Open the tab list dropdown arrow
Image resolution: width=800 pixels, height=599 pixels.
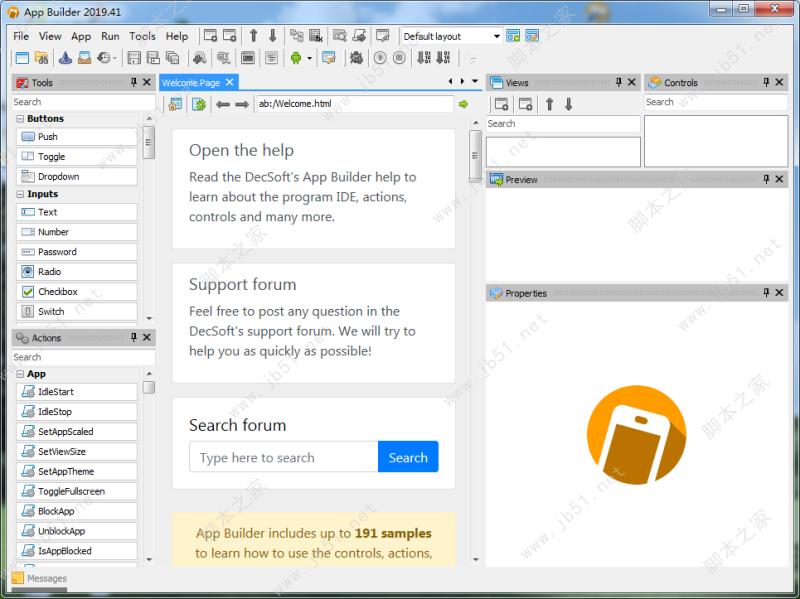tap(475, 81)
